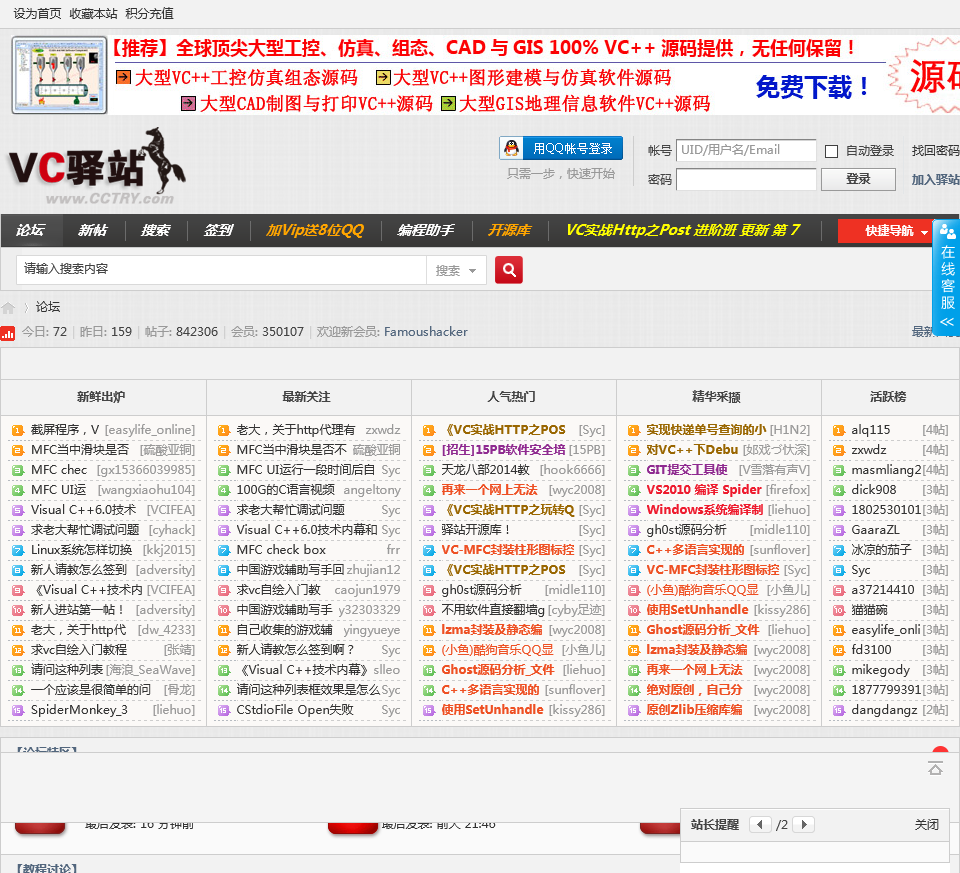The image size is (960, 873).
Task: Click arrow icon before 大型VC++图形建模与仿真软件源码
Action: (383, 77)
